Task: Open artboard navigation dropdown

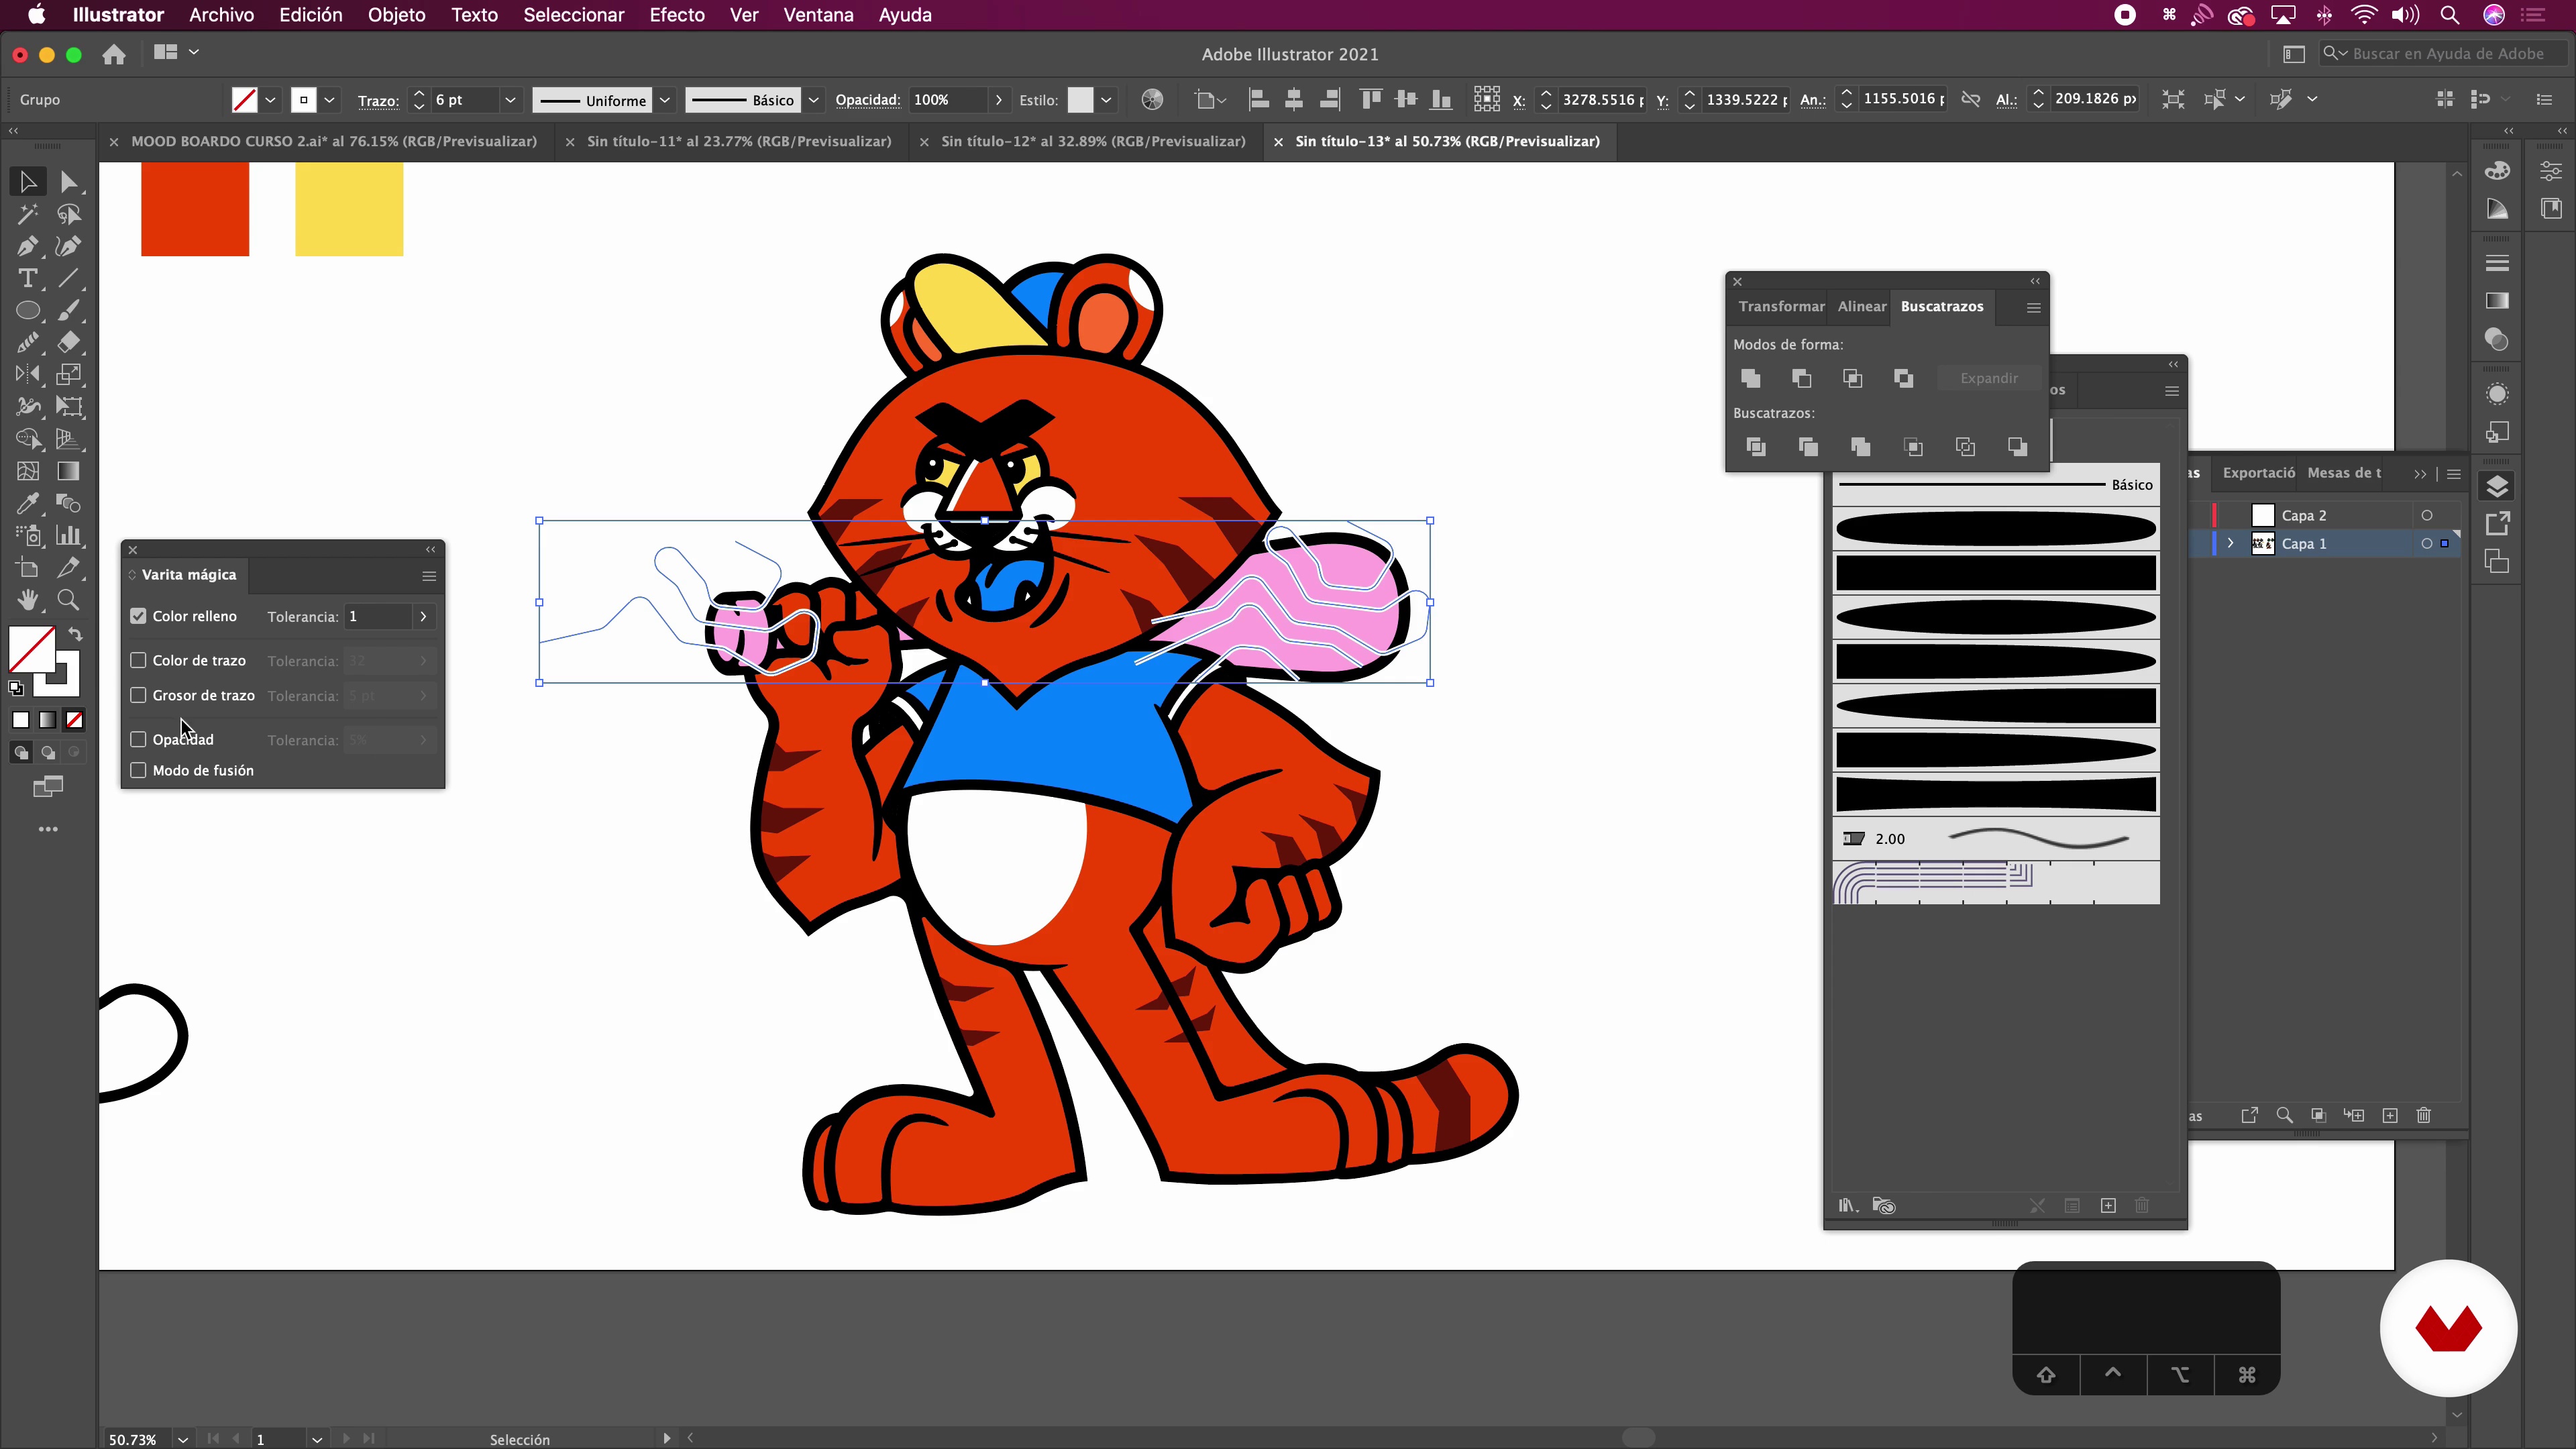Action: [x=316, y=1439]
